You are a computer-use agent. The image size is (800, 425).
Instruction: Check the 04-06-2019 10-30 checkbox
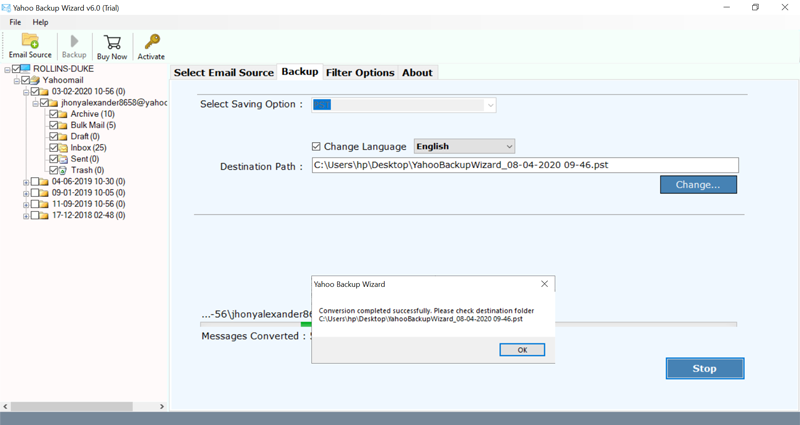35,181
